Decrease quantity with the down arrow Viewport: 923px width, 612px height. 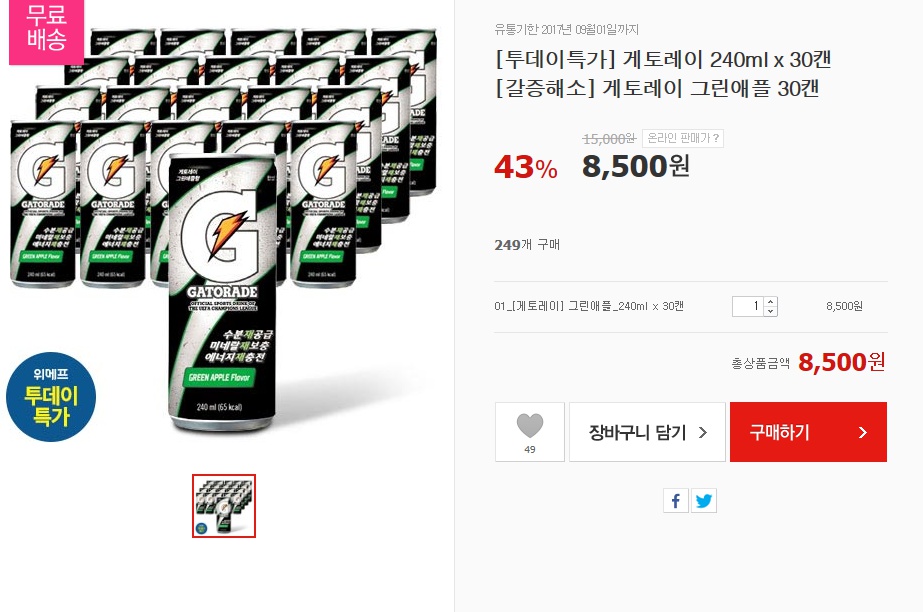click(x=771, y=311)
